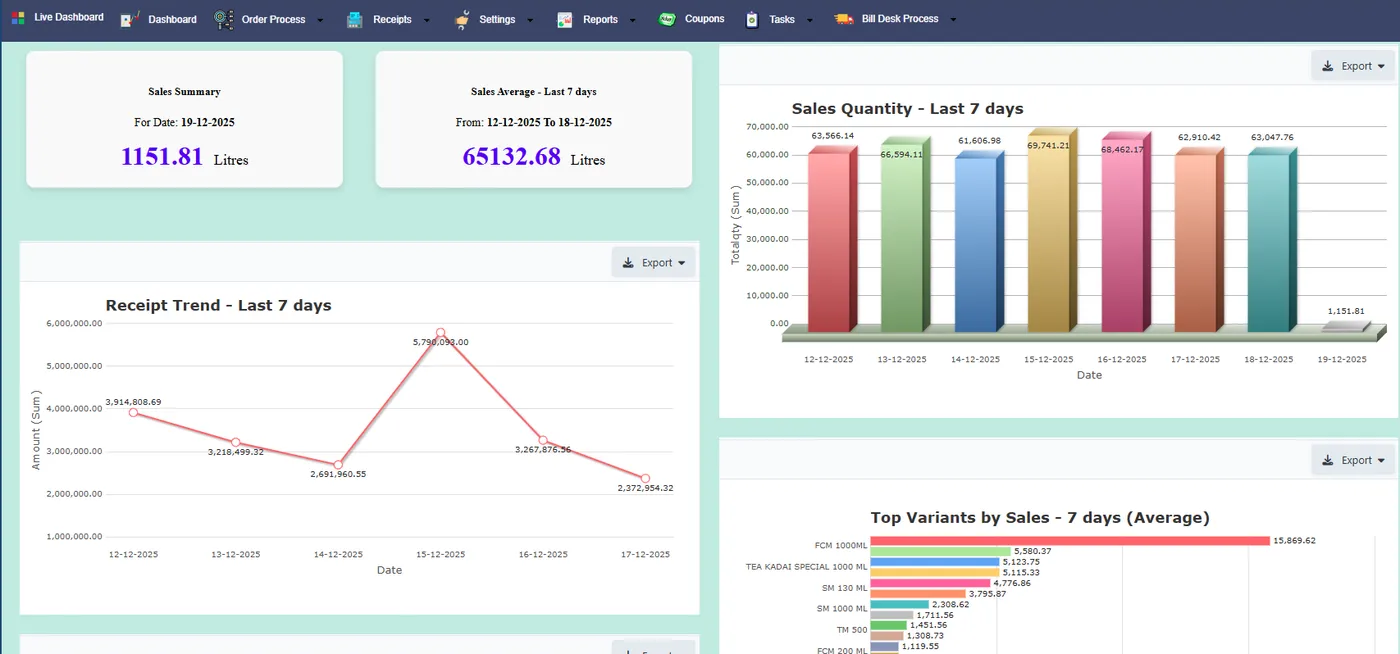Click Receipt Trend data point for 17-12-2025
The width and height of the screenshot is (1400, 654).
645,478
